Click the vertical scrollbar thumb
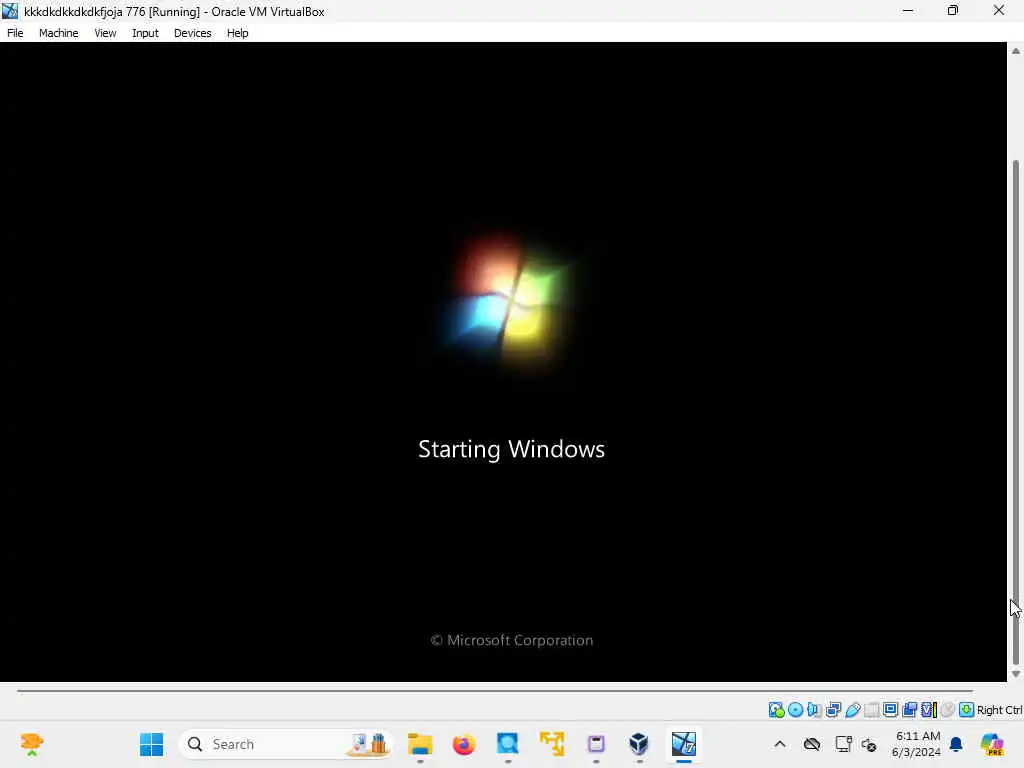This screenshot has height=768, width=1024. (1016, 411)
